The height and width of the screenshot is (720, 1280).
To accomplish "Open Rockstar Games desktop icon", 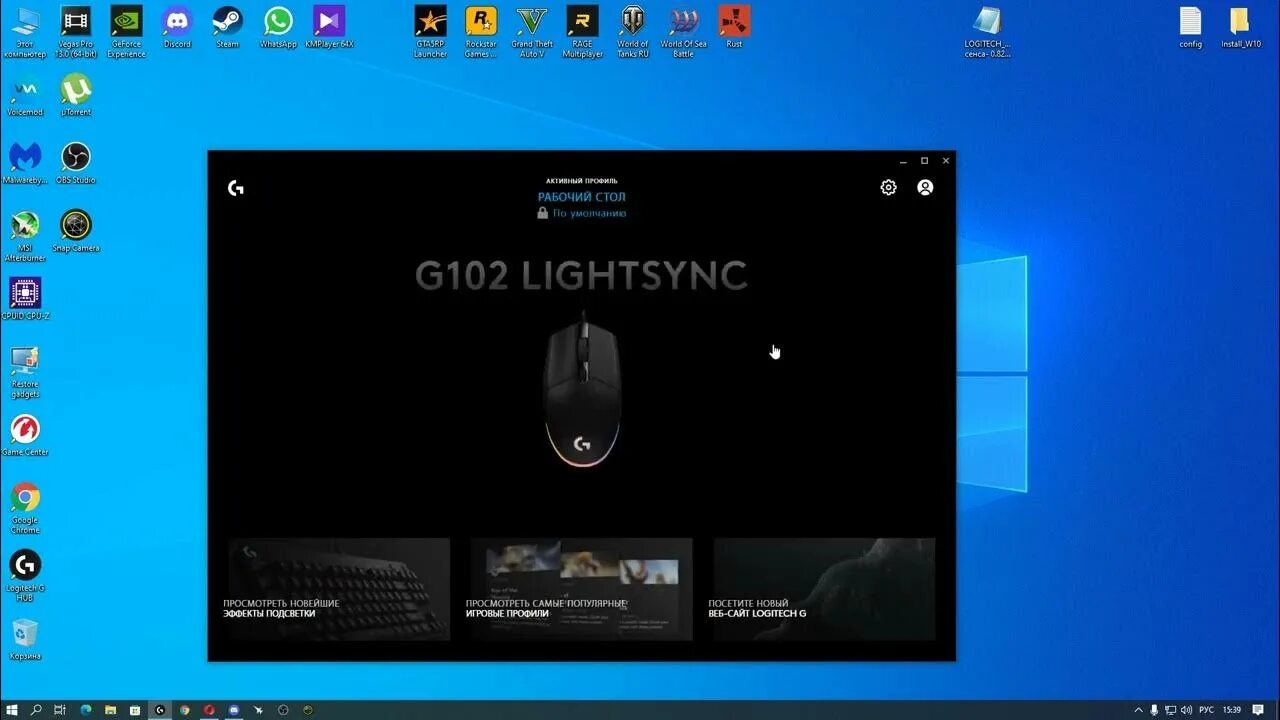I will [x=481, y=32].
